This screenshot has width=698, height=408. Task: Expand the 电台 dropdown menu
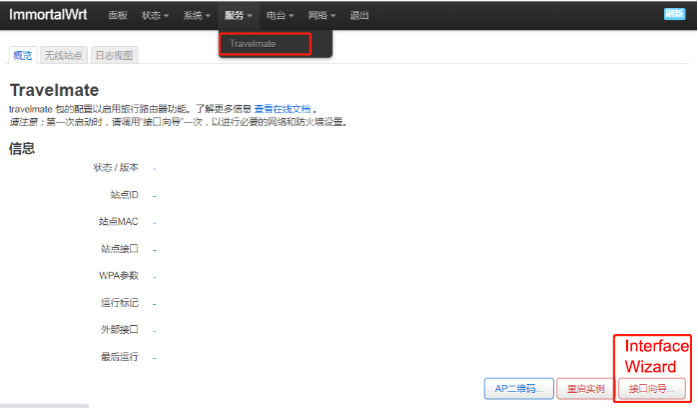[280, 16]
